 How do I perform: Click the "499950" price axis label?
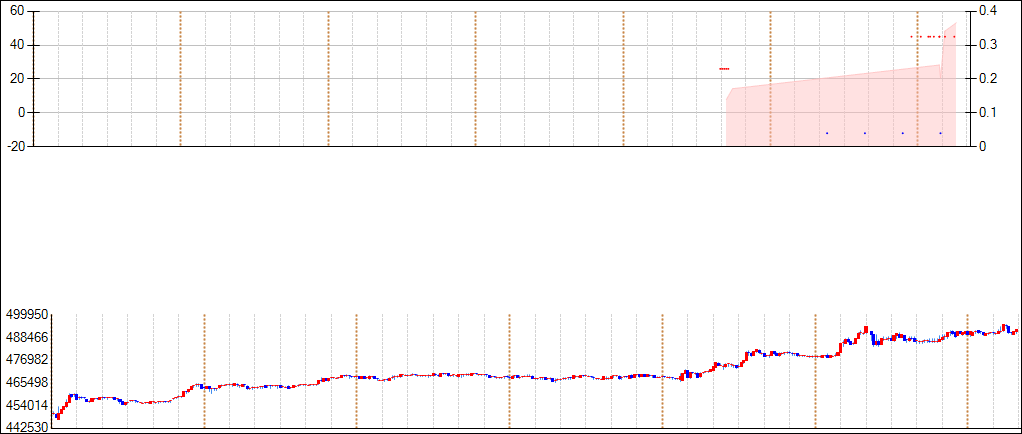tap(27, 315)
